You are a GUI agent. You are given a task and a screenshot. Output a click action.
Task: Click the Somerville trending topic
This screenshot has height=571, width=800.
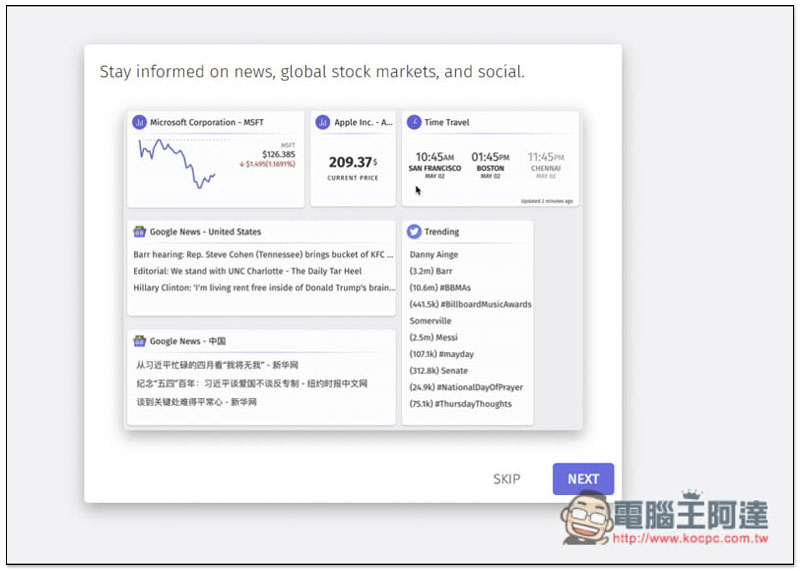tap(430, 321)
